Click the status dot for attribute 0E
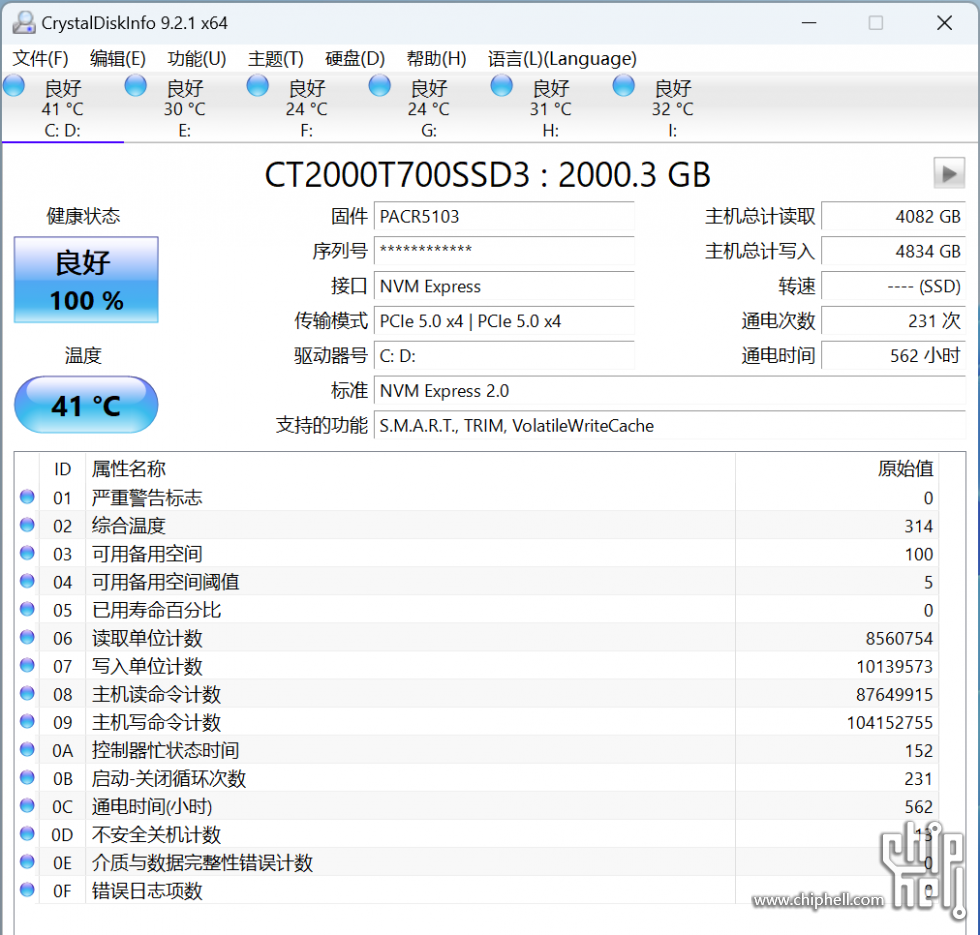The image size is (980, 935). click(27, 862)
